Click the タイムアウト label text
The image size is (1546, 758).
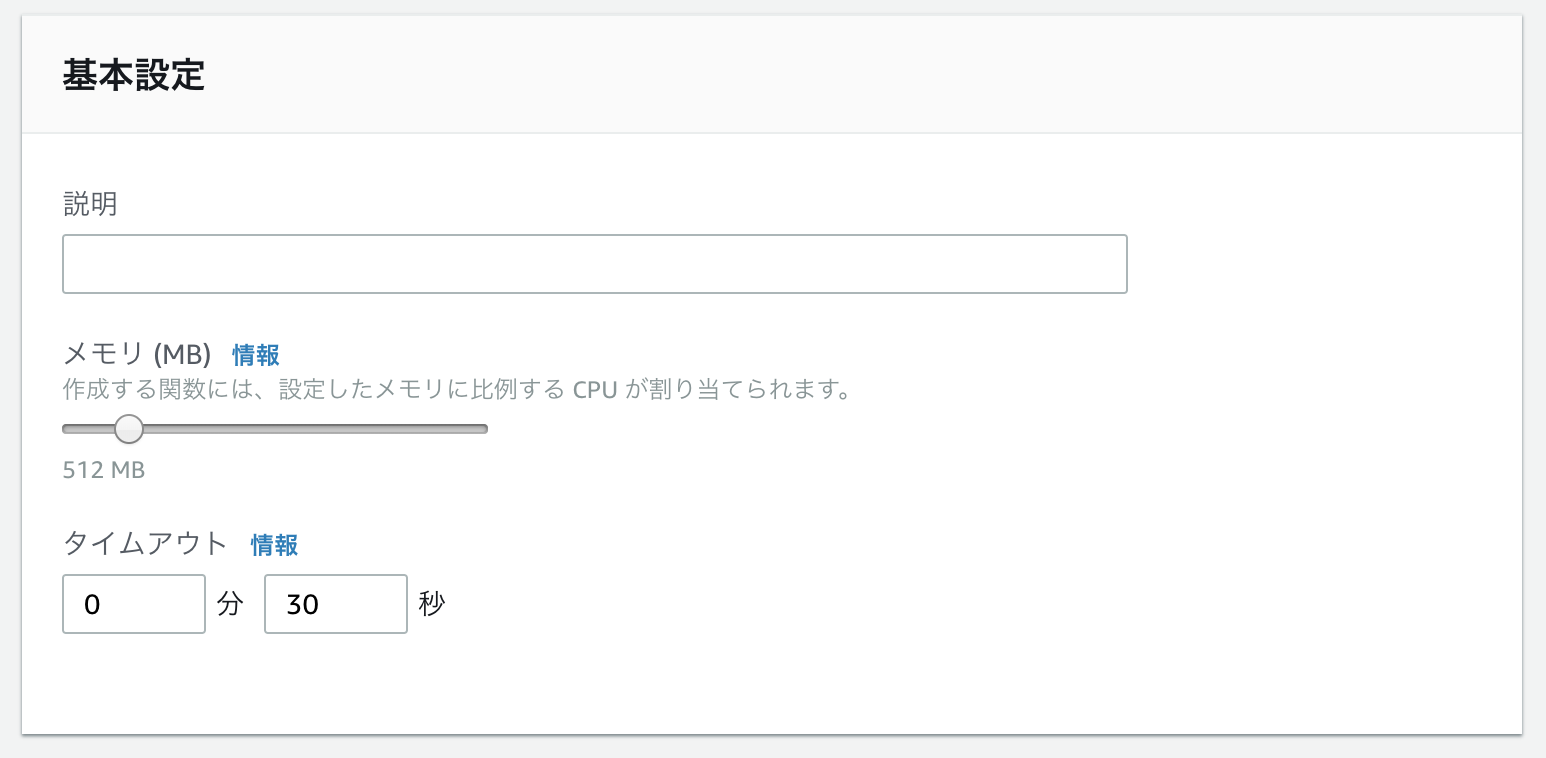click(146, 545)
